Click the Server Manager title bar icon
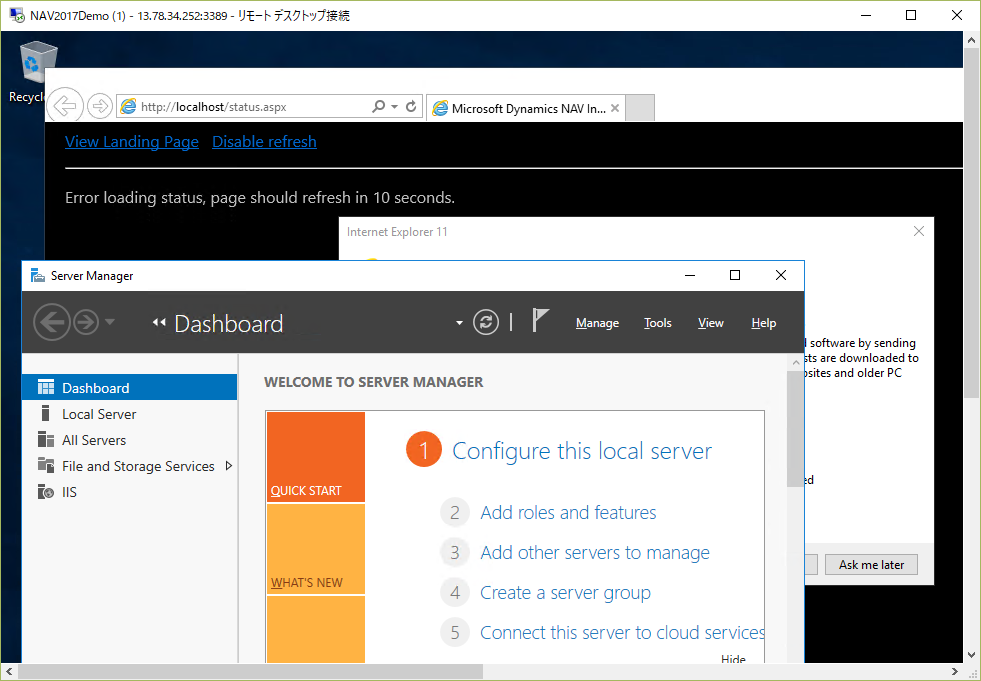Viewport: 981px width, 681px height. point(38,275)
